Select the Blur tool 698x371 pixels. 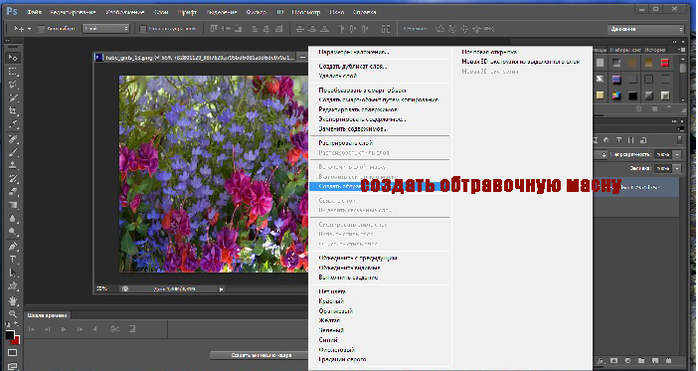12,219
